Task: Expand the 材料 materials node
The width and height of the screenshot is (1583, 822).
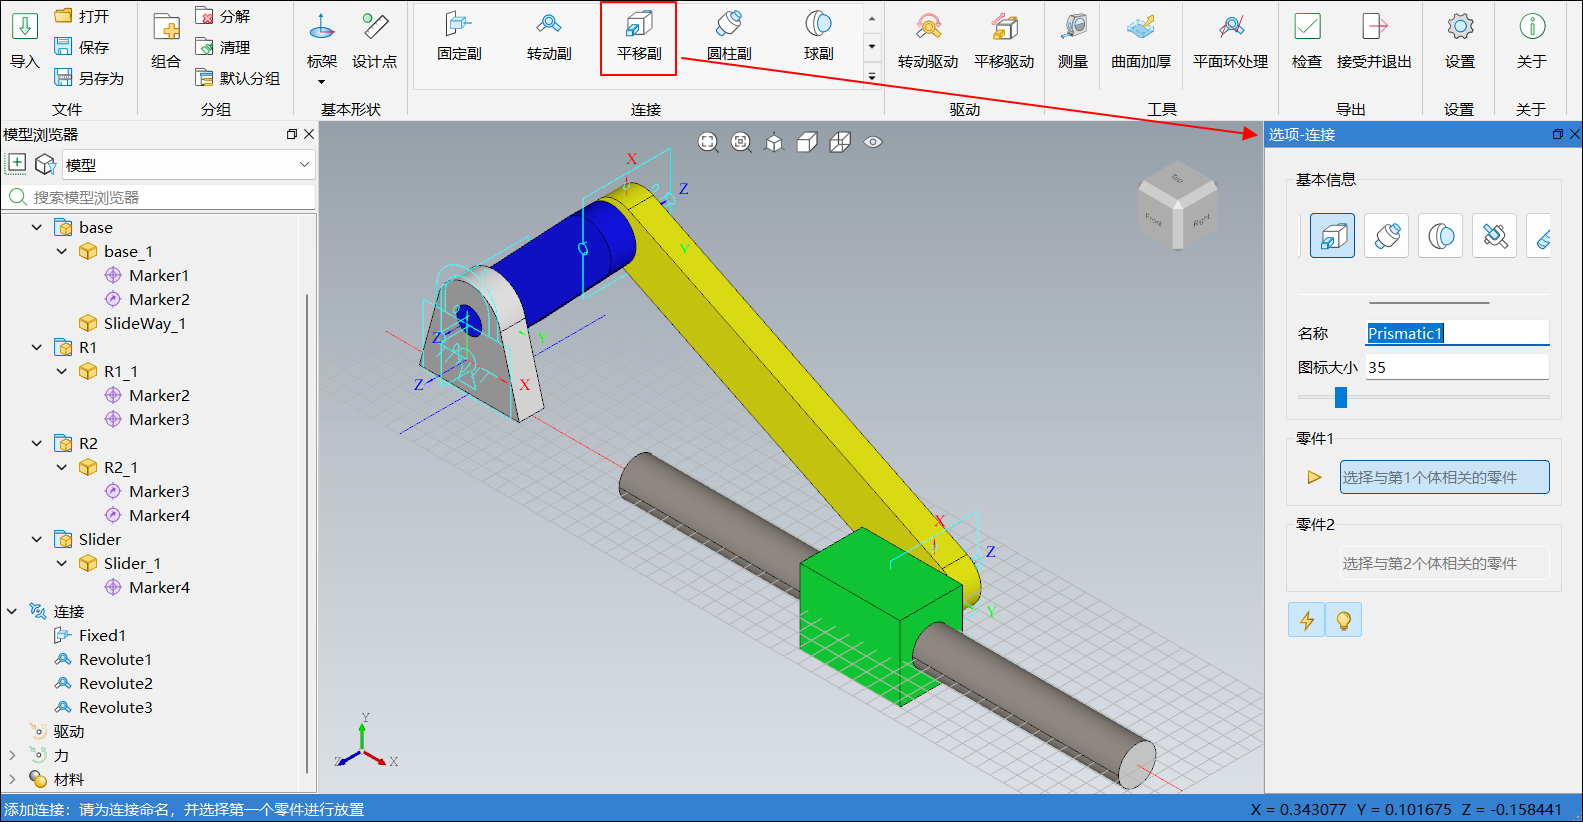Action: coord(12,779)
